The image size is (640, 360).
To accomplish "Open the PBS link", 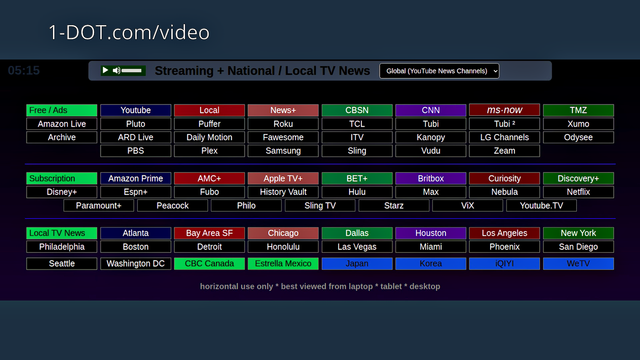I will [x=136, y=151].
